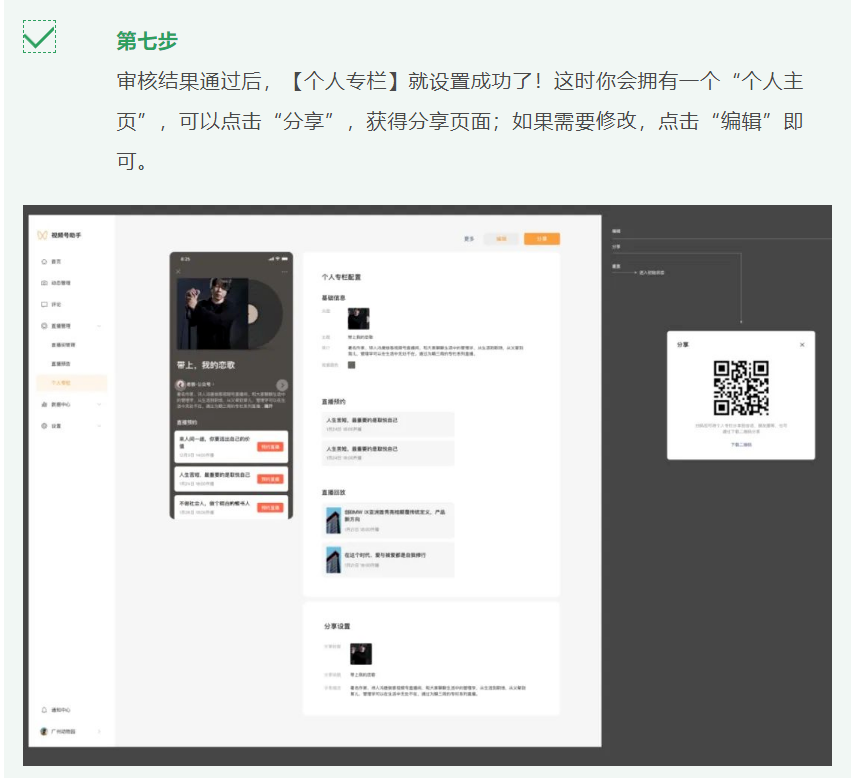Open 首页 from the sidebar
The width and height of the screenshot is (851, 778).
pos(56,261)
